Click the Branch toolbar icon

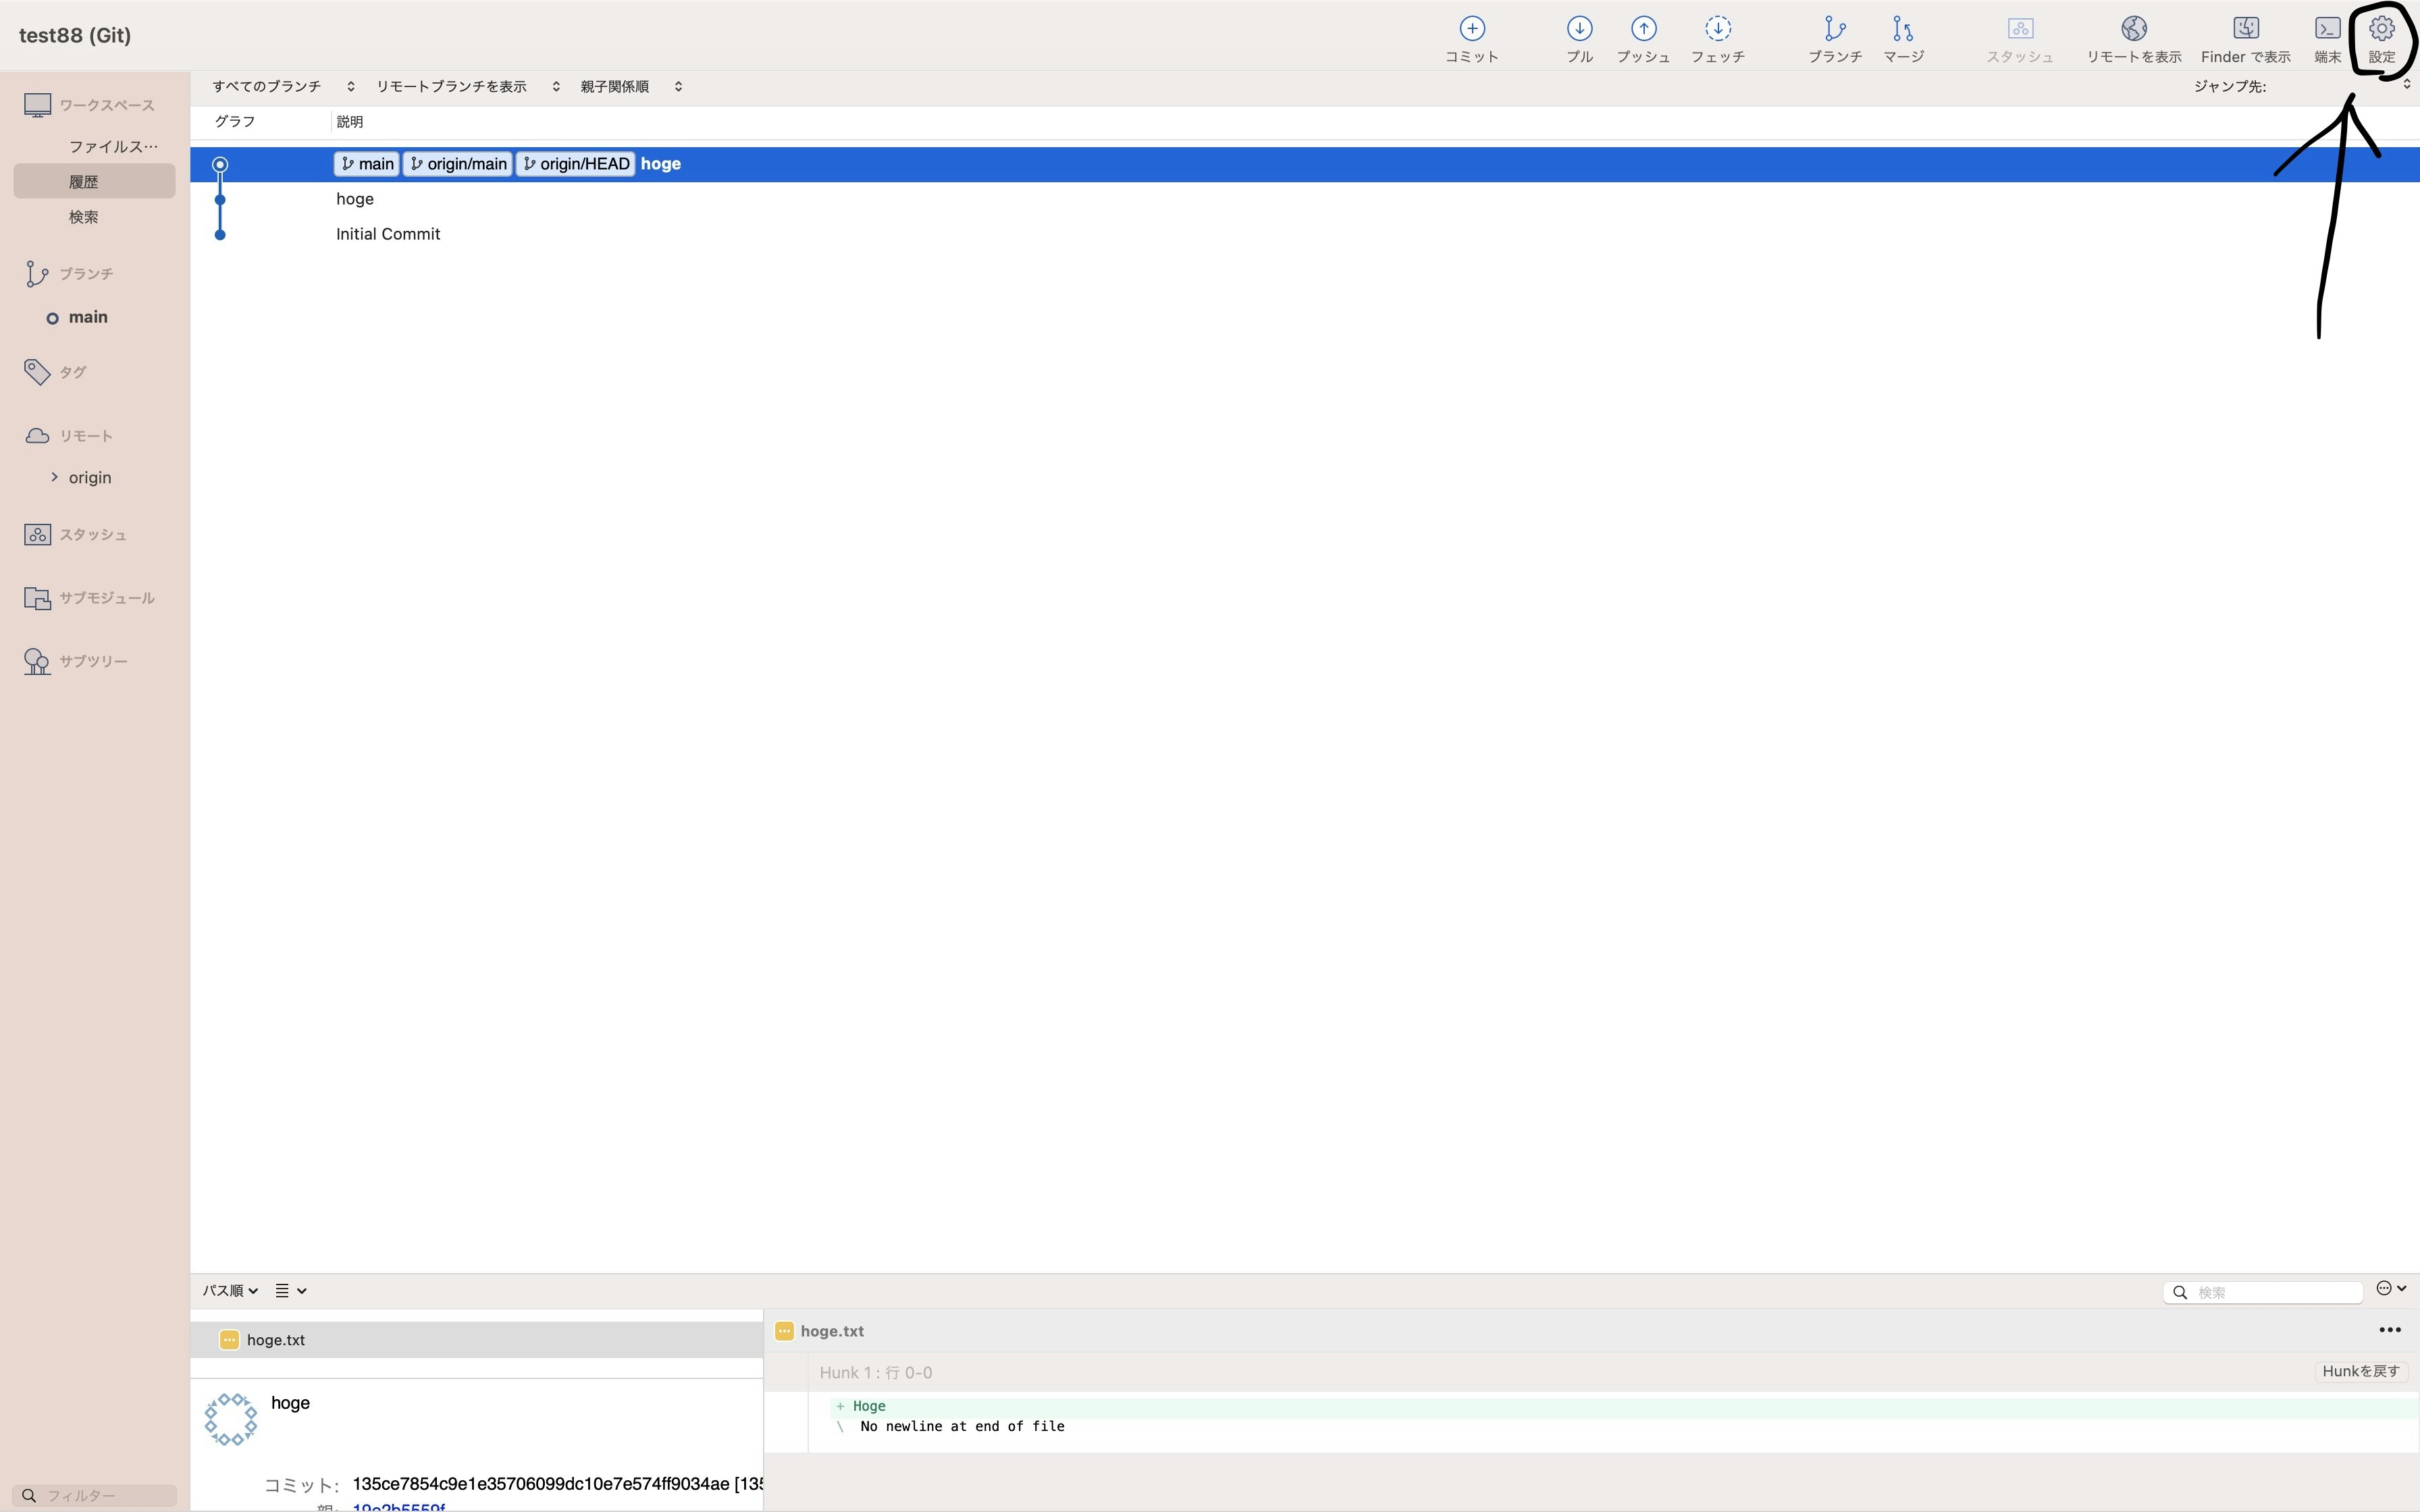[1834, 30]
